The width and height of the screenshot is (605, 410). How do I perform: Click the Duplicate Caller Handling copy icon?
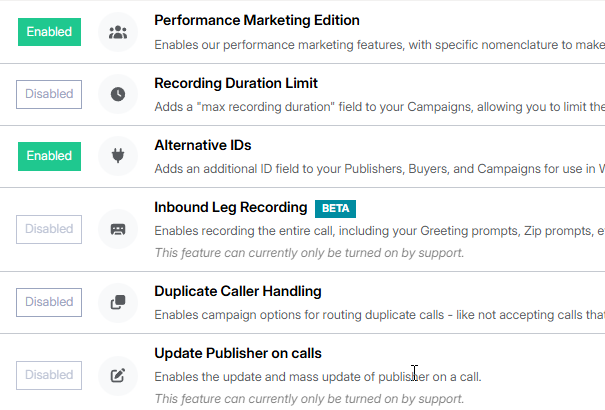coord(118,302)
